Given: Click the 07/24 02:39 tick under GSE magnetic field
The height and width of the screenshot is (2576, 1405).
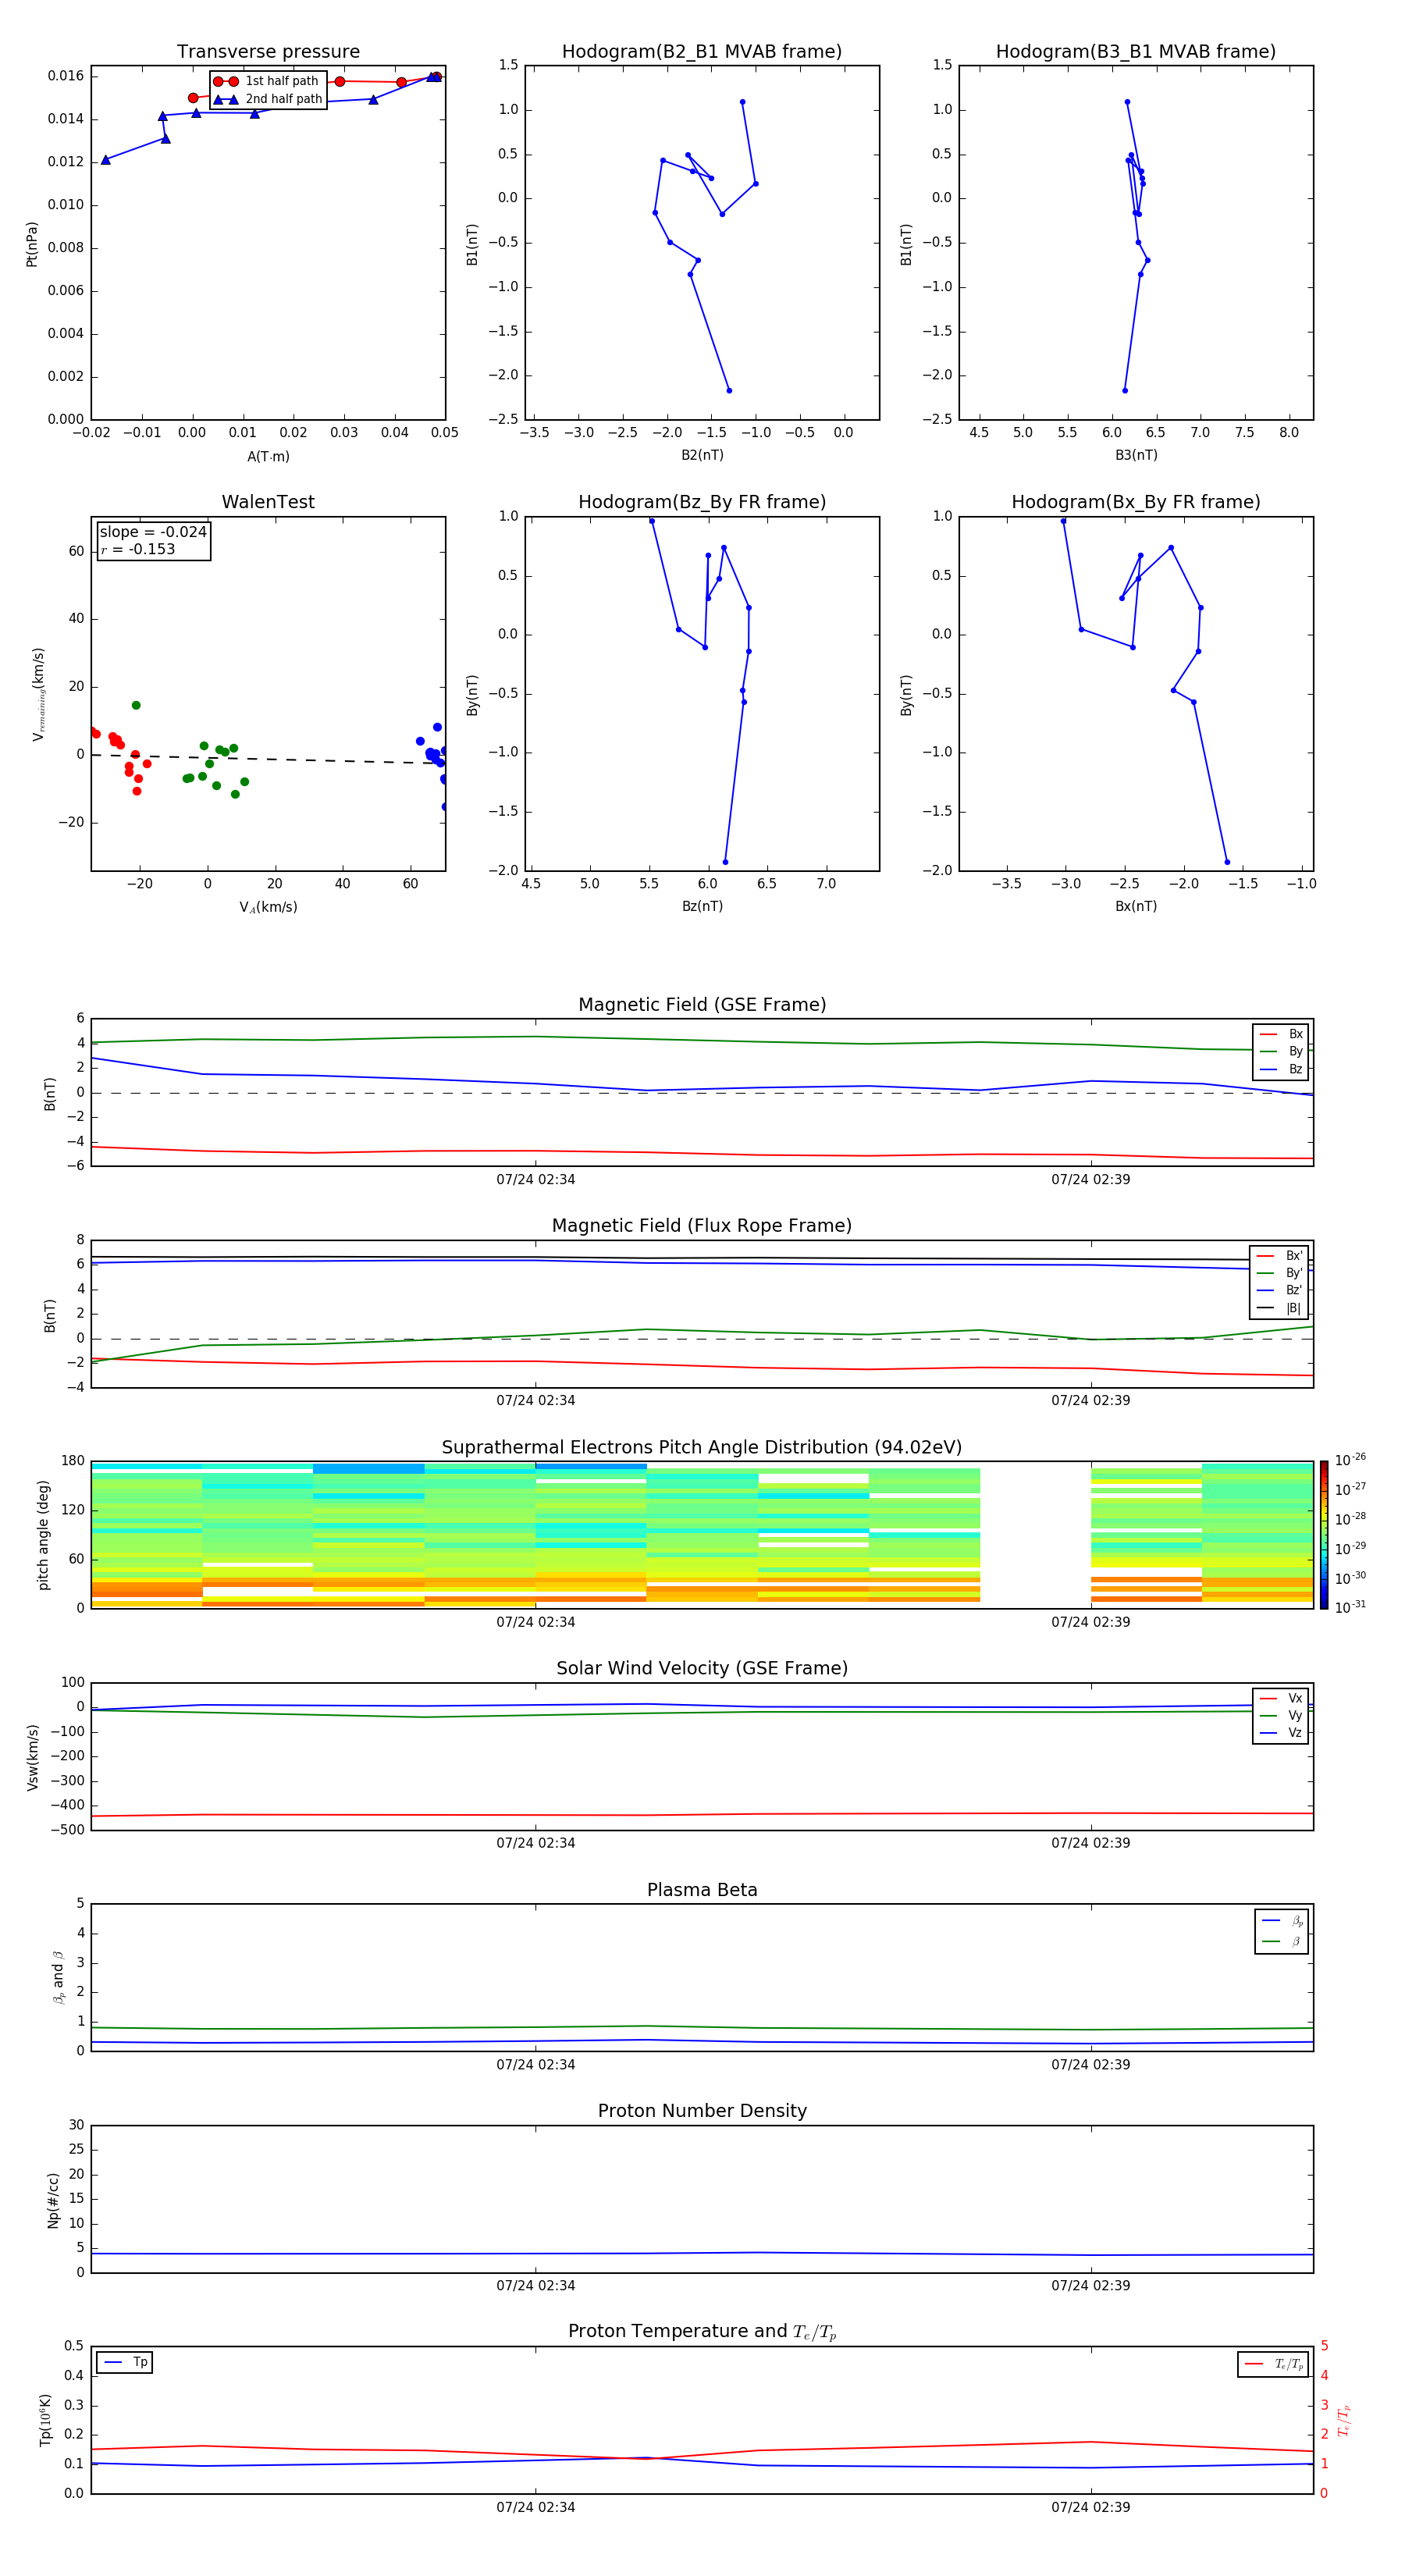Looking at the screenshot, I should pos(1090,1180).
